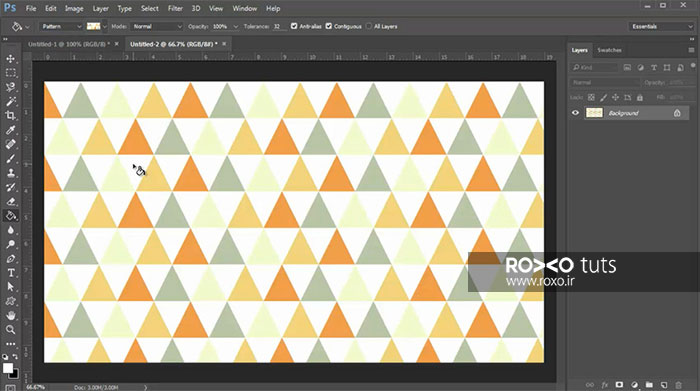Select the Paint Bucket tool
700x391 pixels.
point(10,216)
